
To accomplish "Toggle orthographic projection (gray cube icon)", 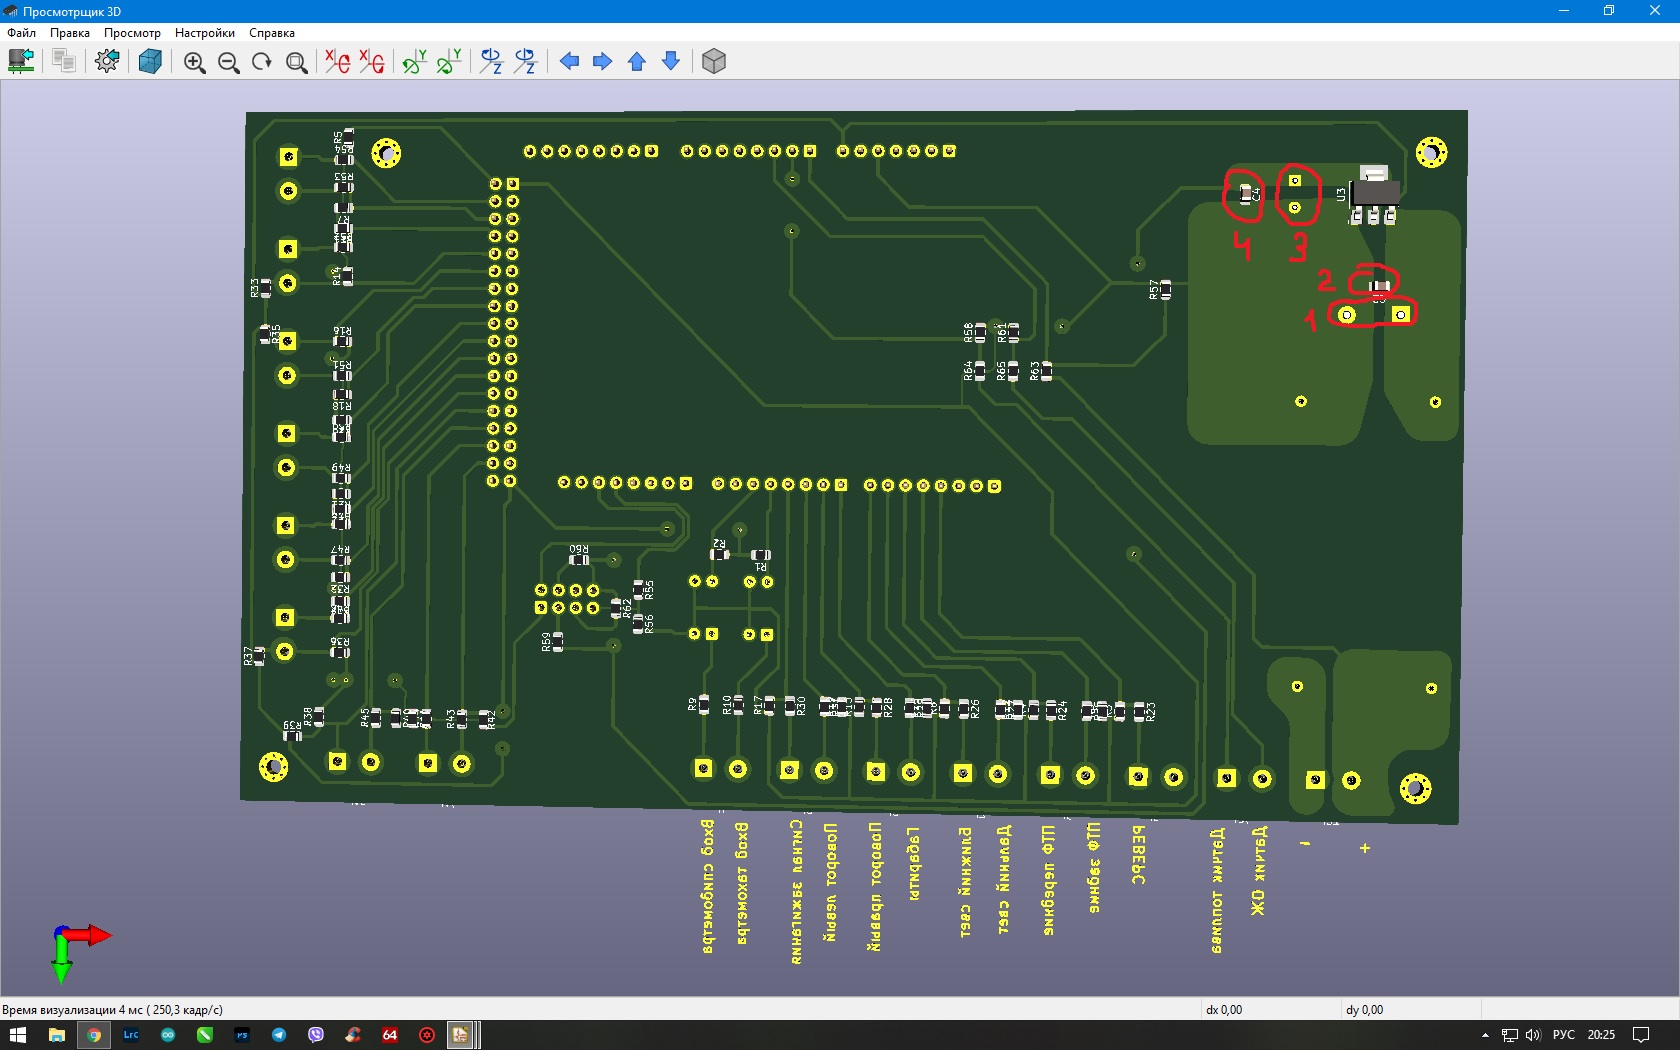I will click(714, 62).
